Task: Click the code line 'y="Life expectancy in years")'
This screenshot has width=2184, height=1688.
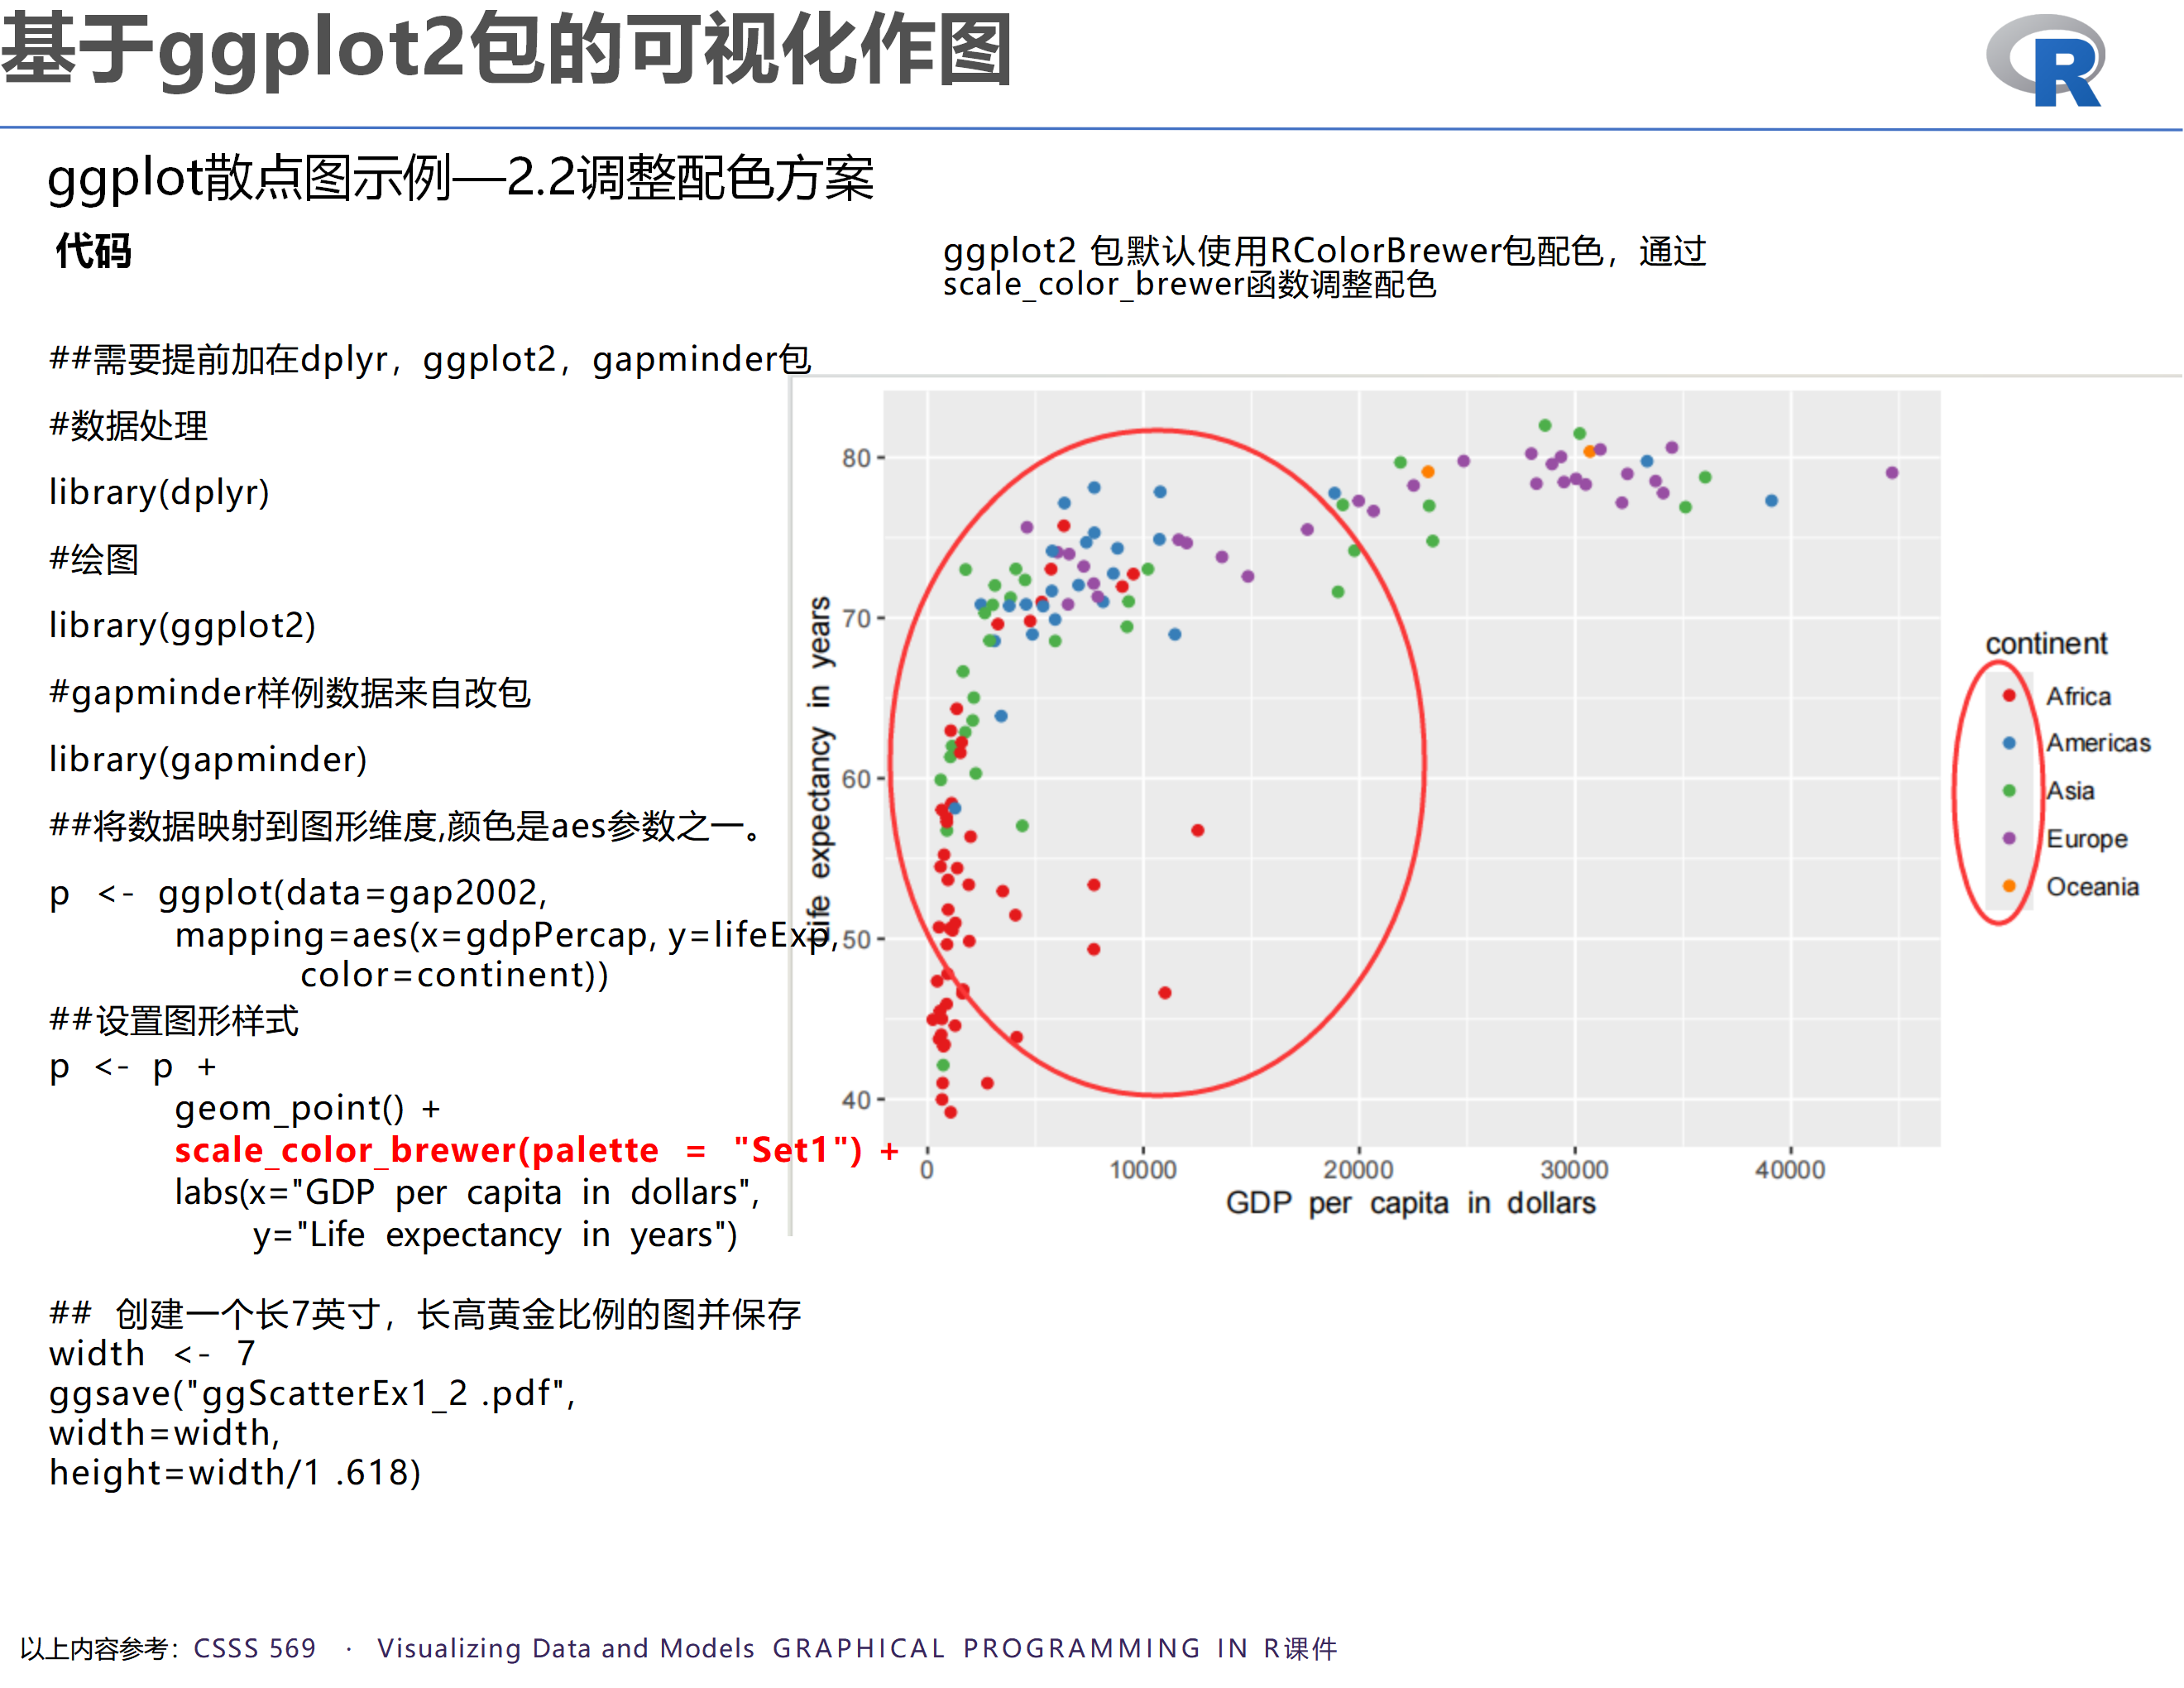Action: pyautogui.click(x=495, y=1235)
